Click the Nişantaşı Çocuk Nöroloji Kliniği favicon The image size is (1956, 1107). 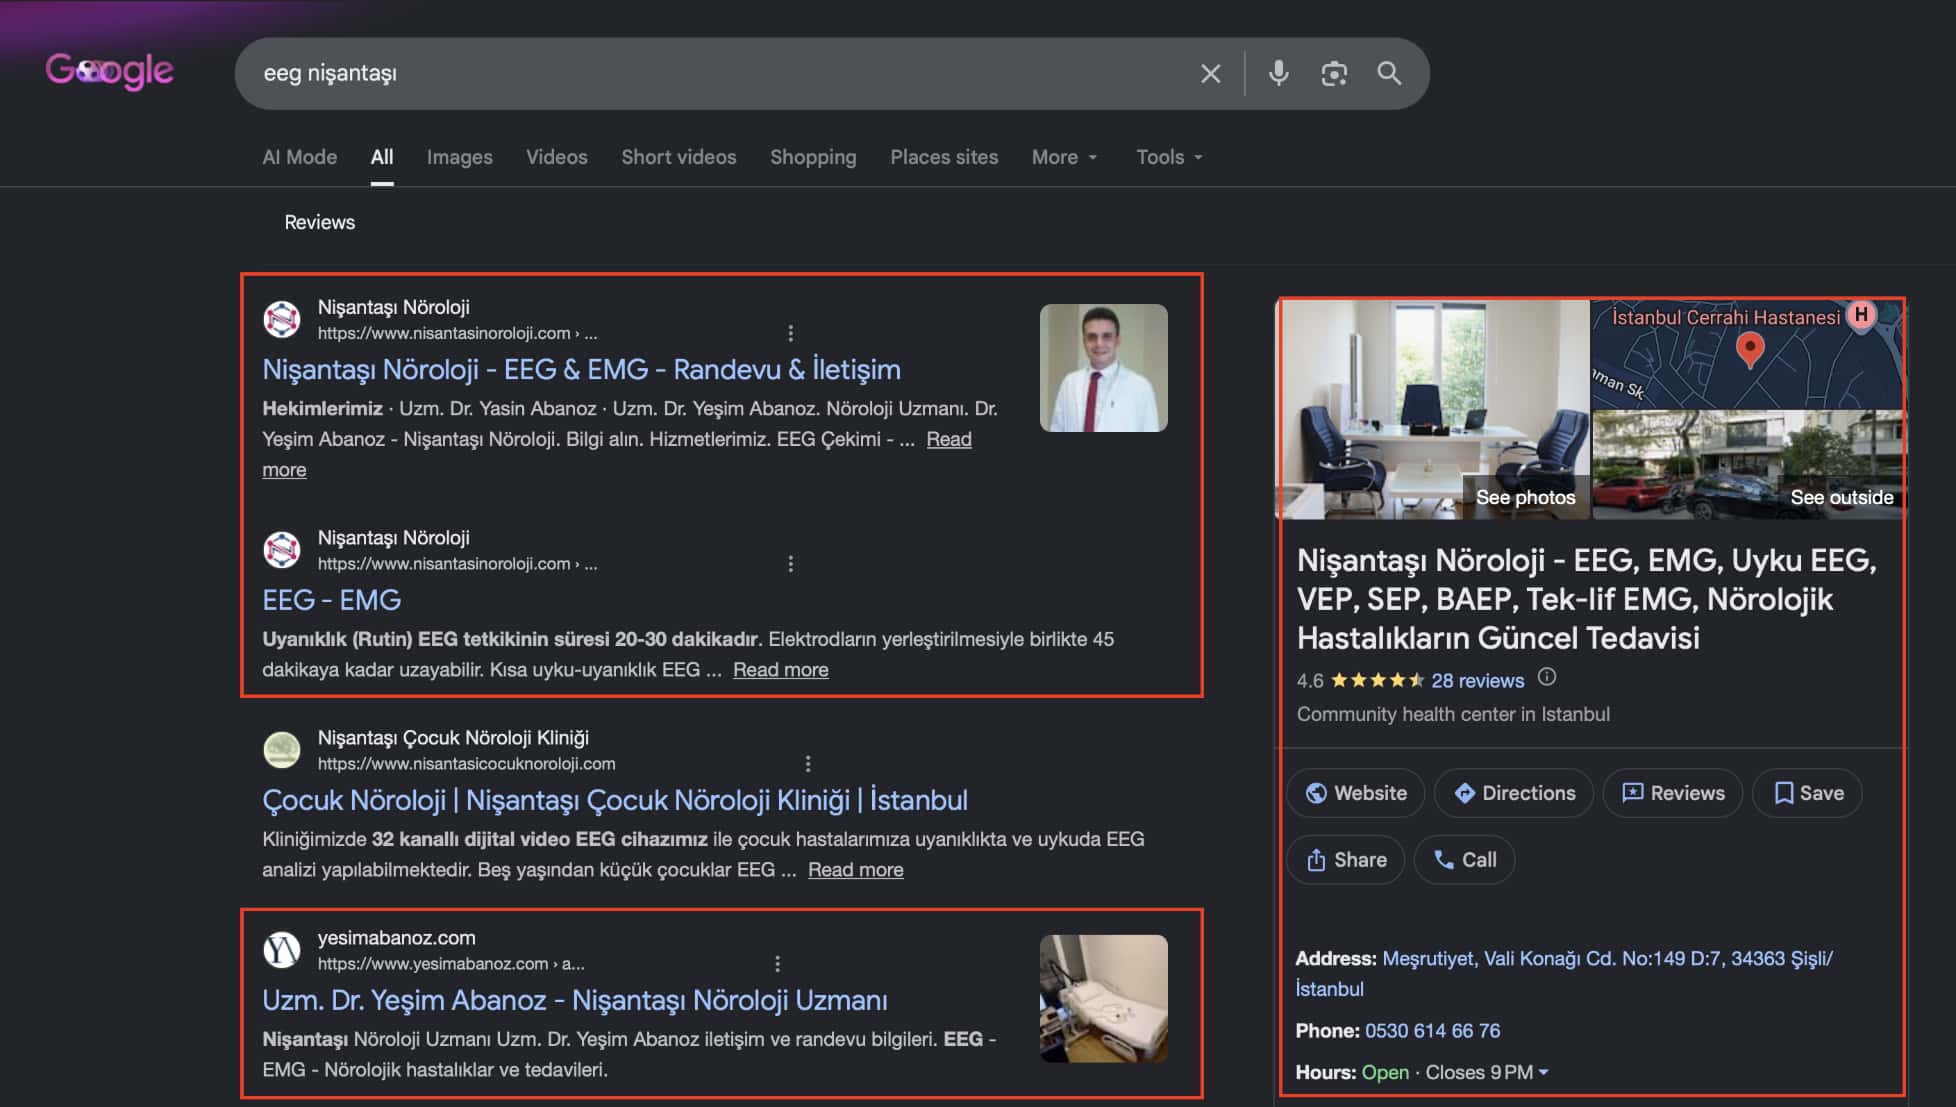(x=282, y=750)
